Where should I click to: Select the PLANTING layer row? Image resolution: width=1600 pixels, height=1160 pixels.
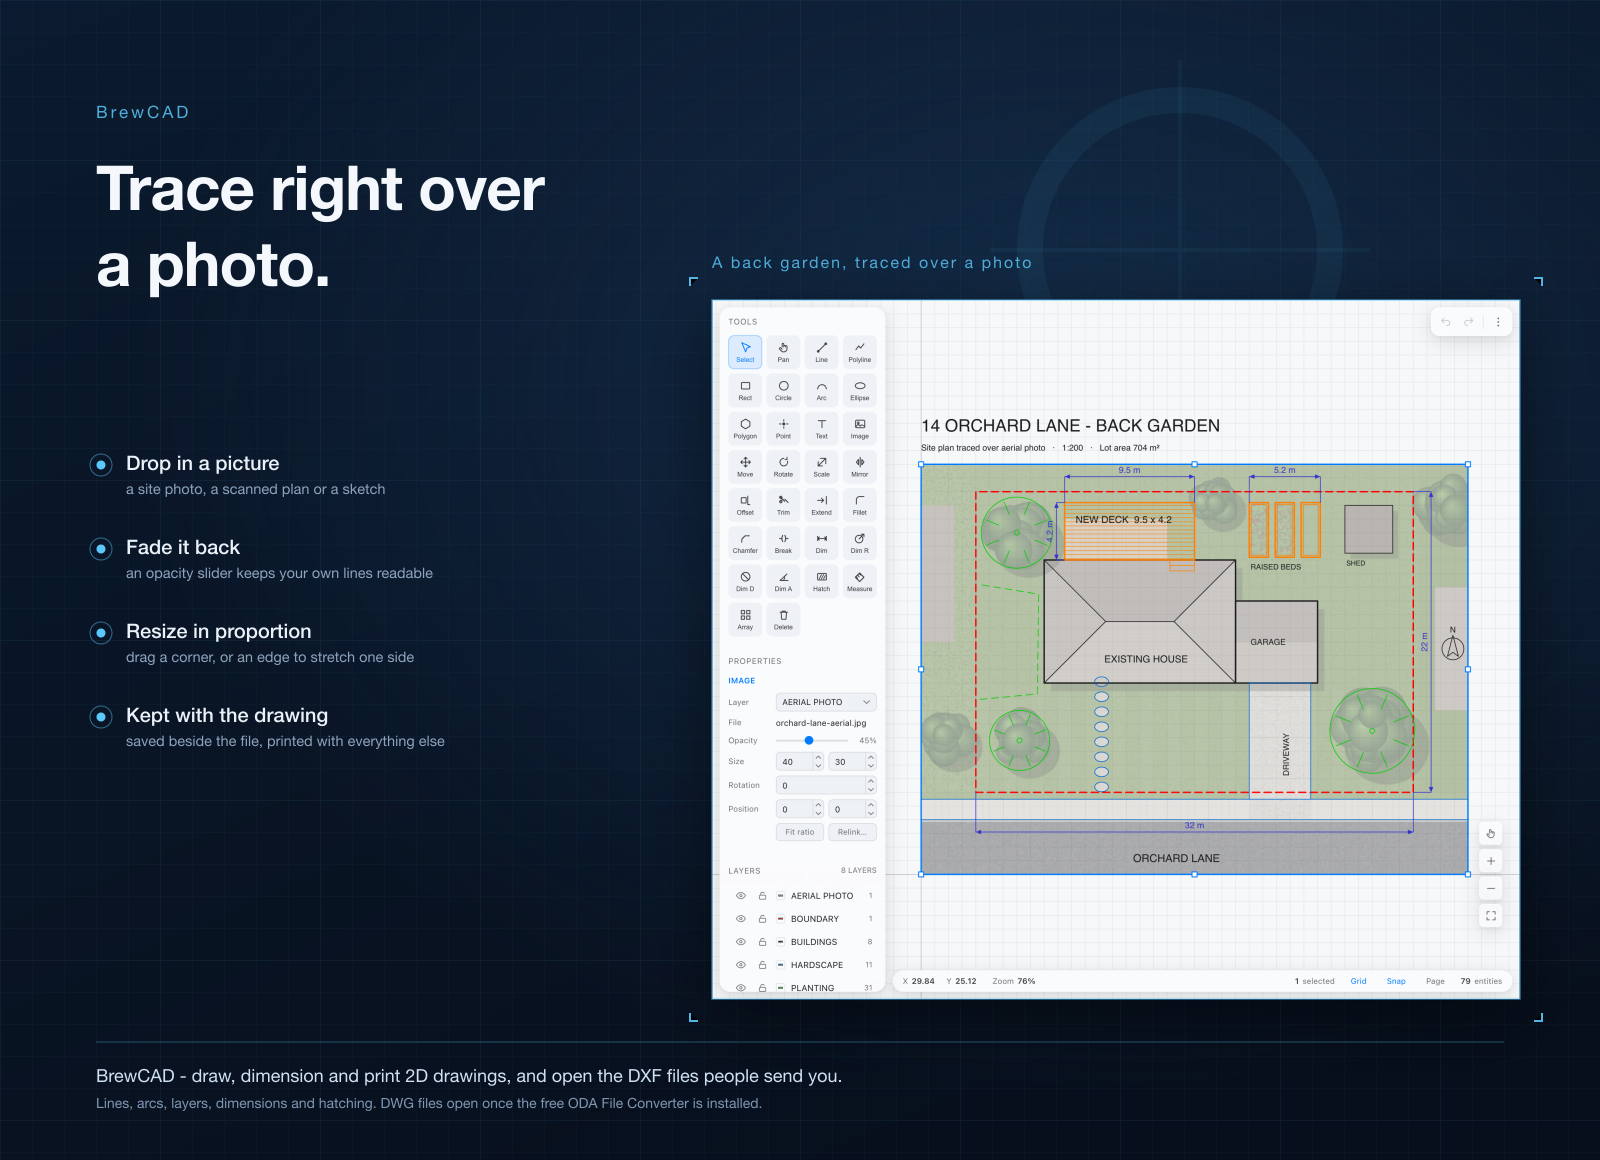(x=803, y=988)
